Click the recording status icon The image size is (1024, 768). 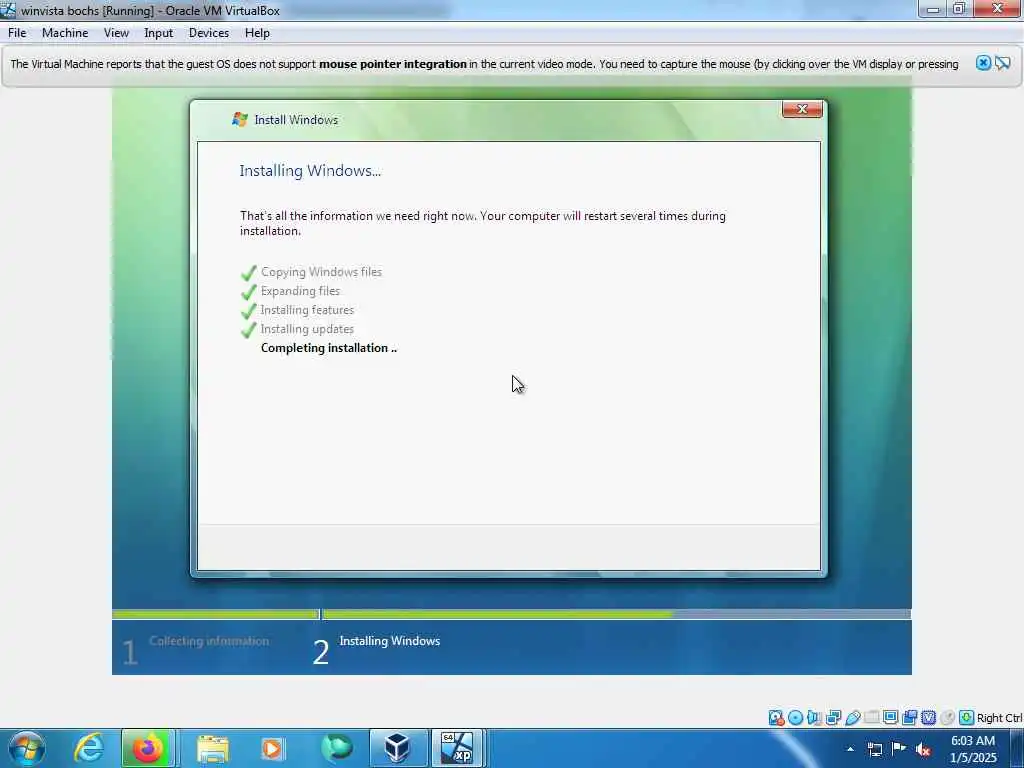point(909,718)
